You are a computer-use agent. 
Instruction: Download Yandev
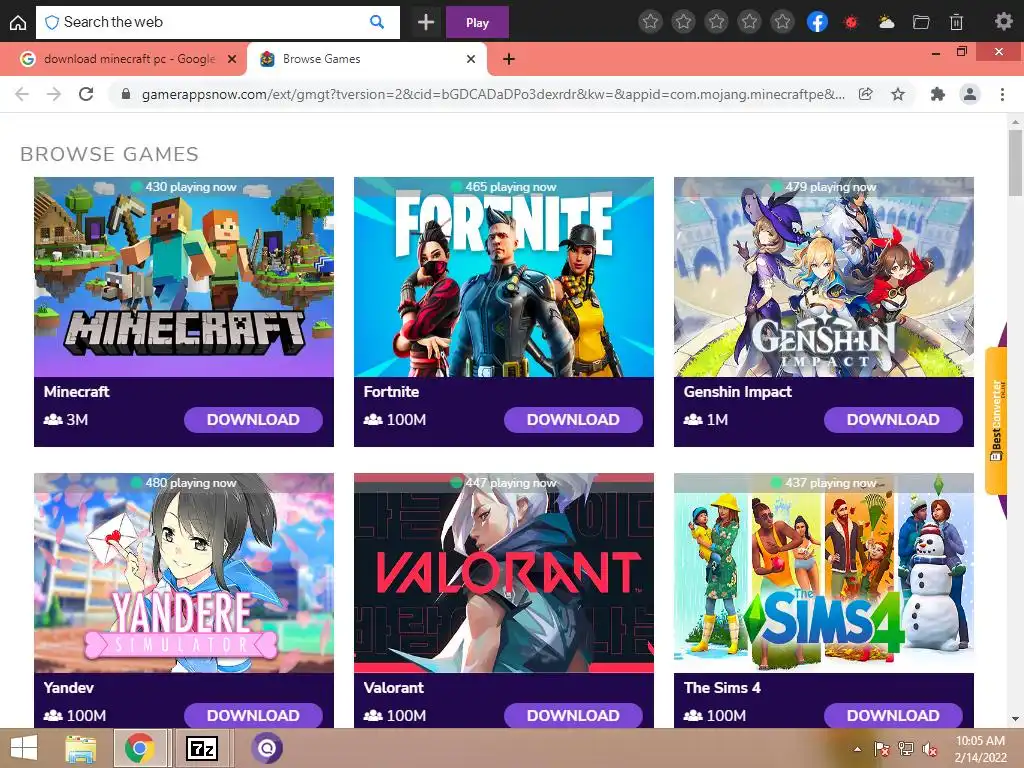point(253,715)
